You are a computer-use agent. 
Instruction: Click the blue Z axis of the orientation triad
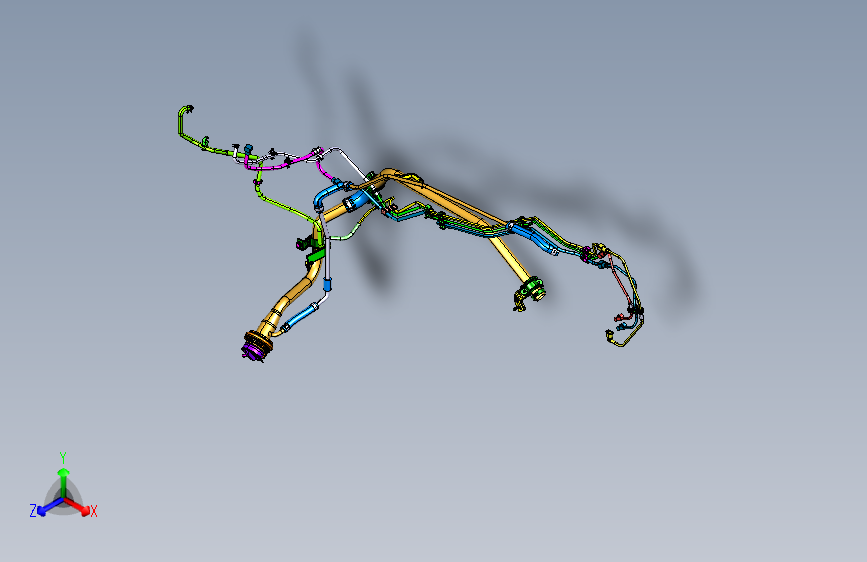point(50,507)
